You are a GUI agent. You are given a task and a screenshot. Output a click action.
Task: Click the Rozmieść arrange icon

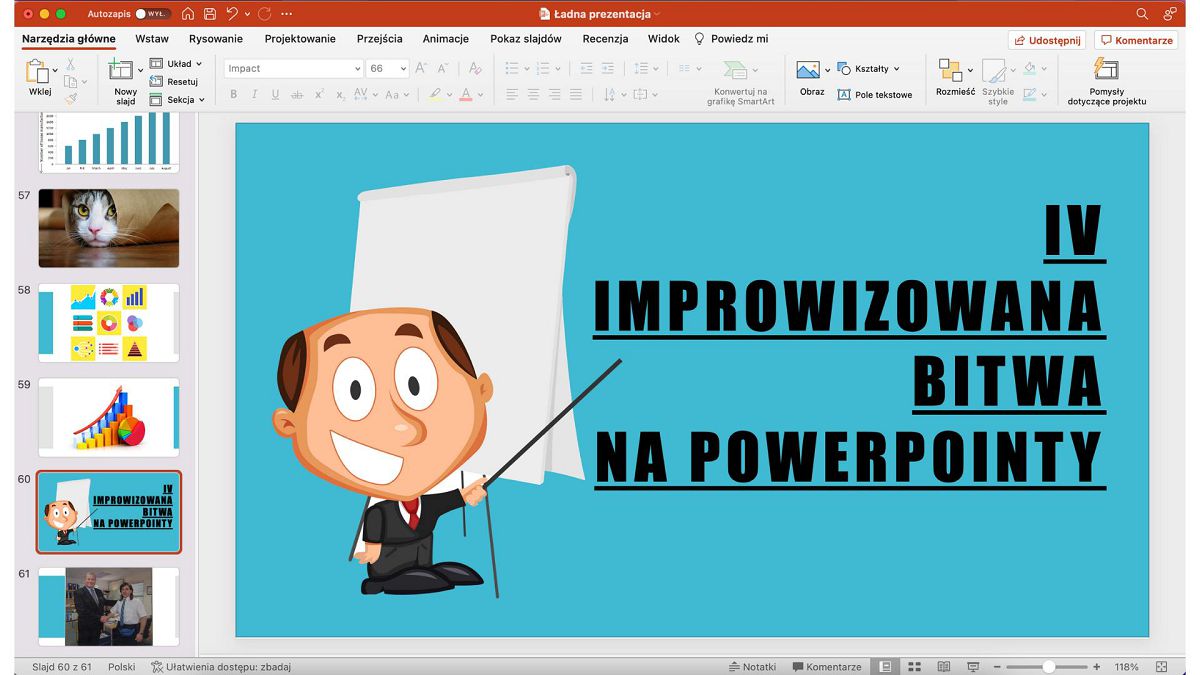[950, 70]
